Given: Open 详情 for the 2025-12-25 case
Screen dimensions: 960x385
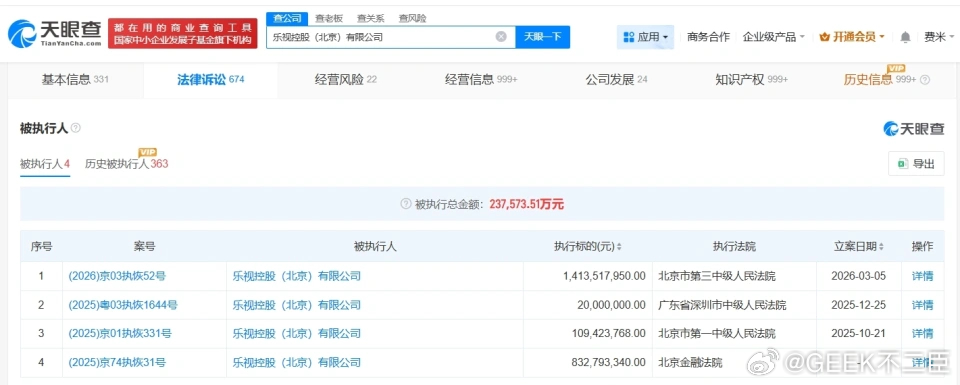Looking at the screenshot, I should 923,305.
